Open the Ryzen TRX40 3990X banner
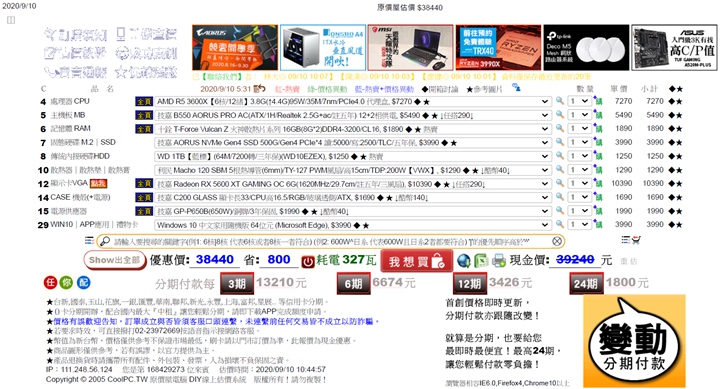The width and height of the screenshot is (720, 389). (498, 47)
